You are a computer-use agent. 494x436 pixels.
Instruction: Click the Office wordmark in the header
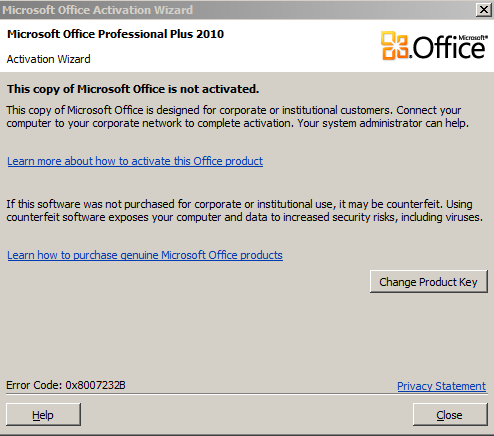[449, 47]
